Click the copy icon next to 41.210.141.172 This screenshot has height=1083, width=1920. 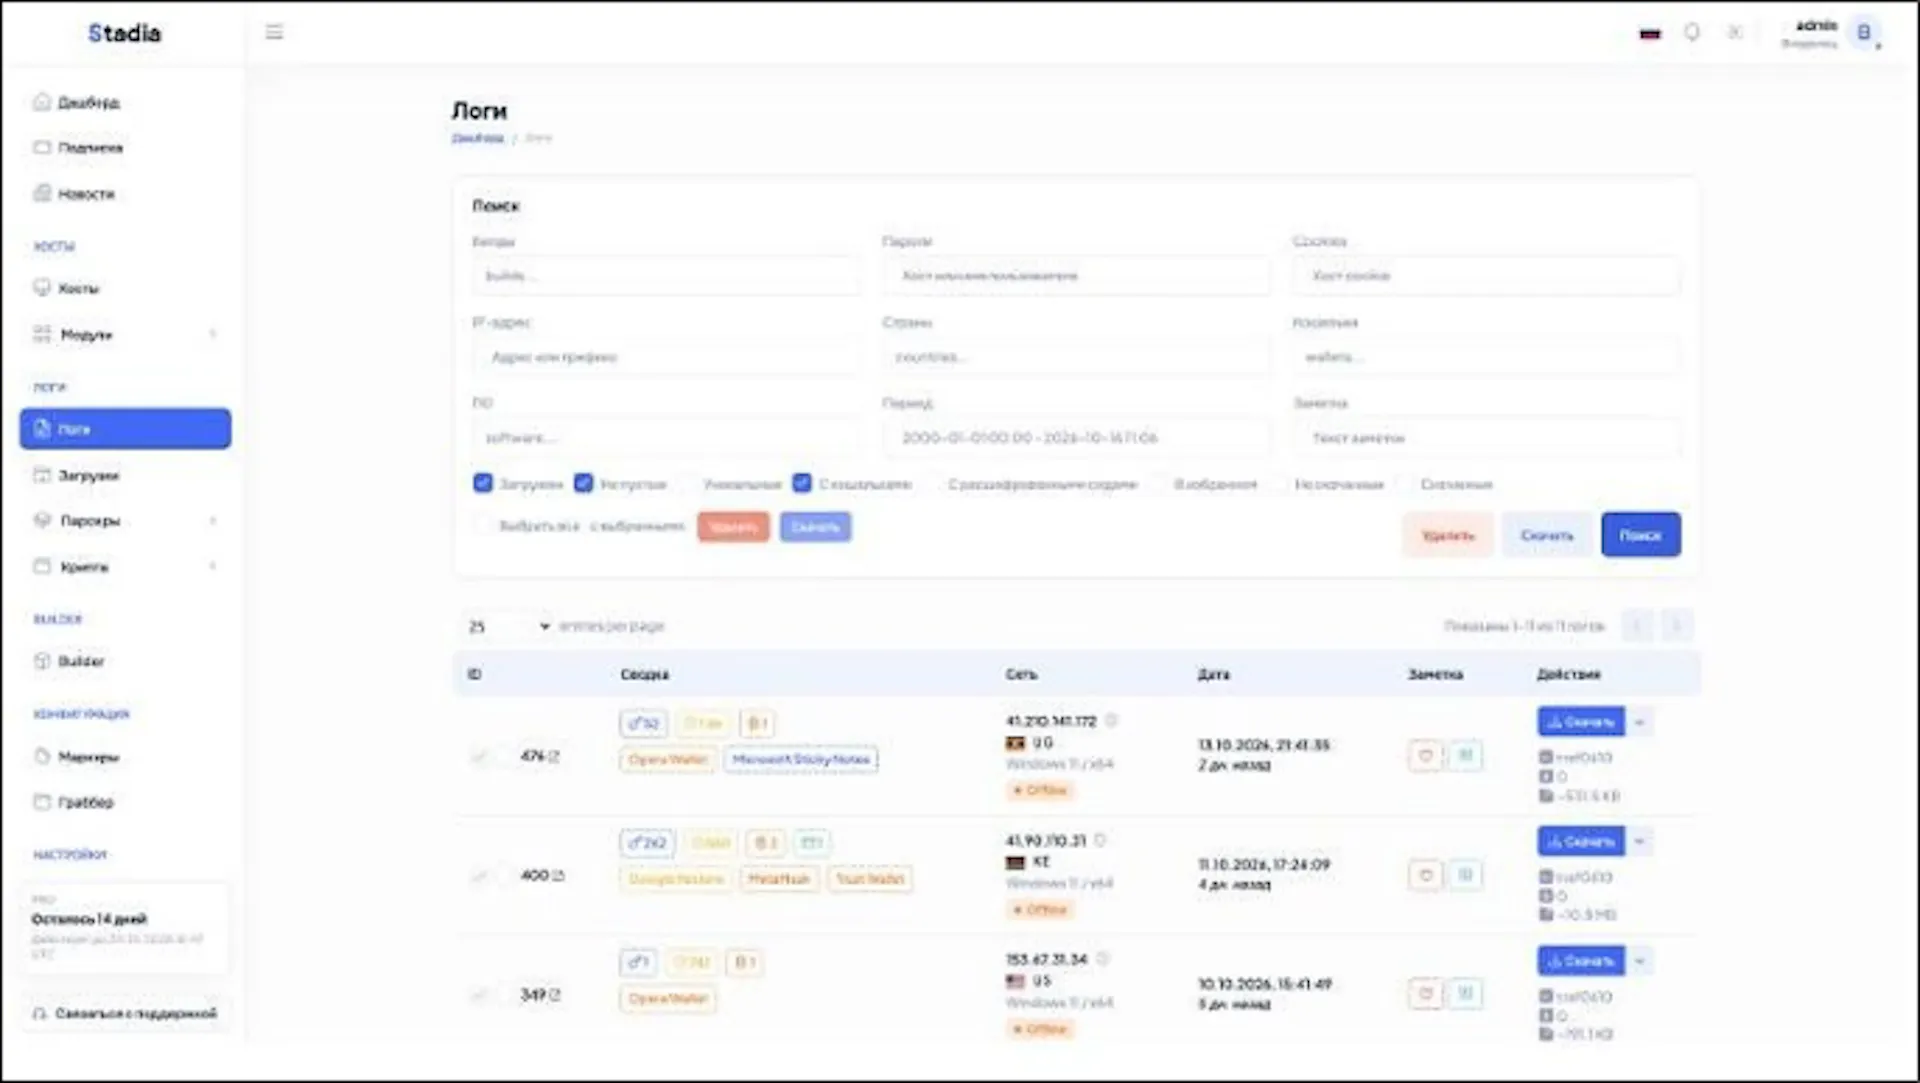click(1111, 720)
